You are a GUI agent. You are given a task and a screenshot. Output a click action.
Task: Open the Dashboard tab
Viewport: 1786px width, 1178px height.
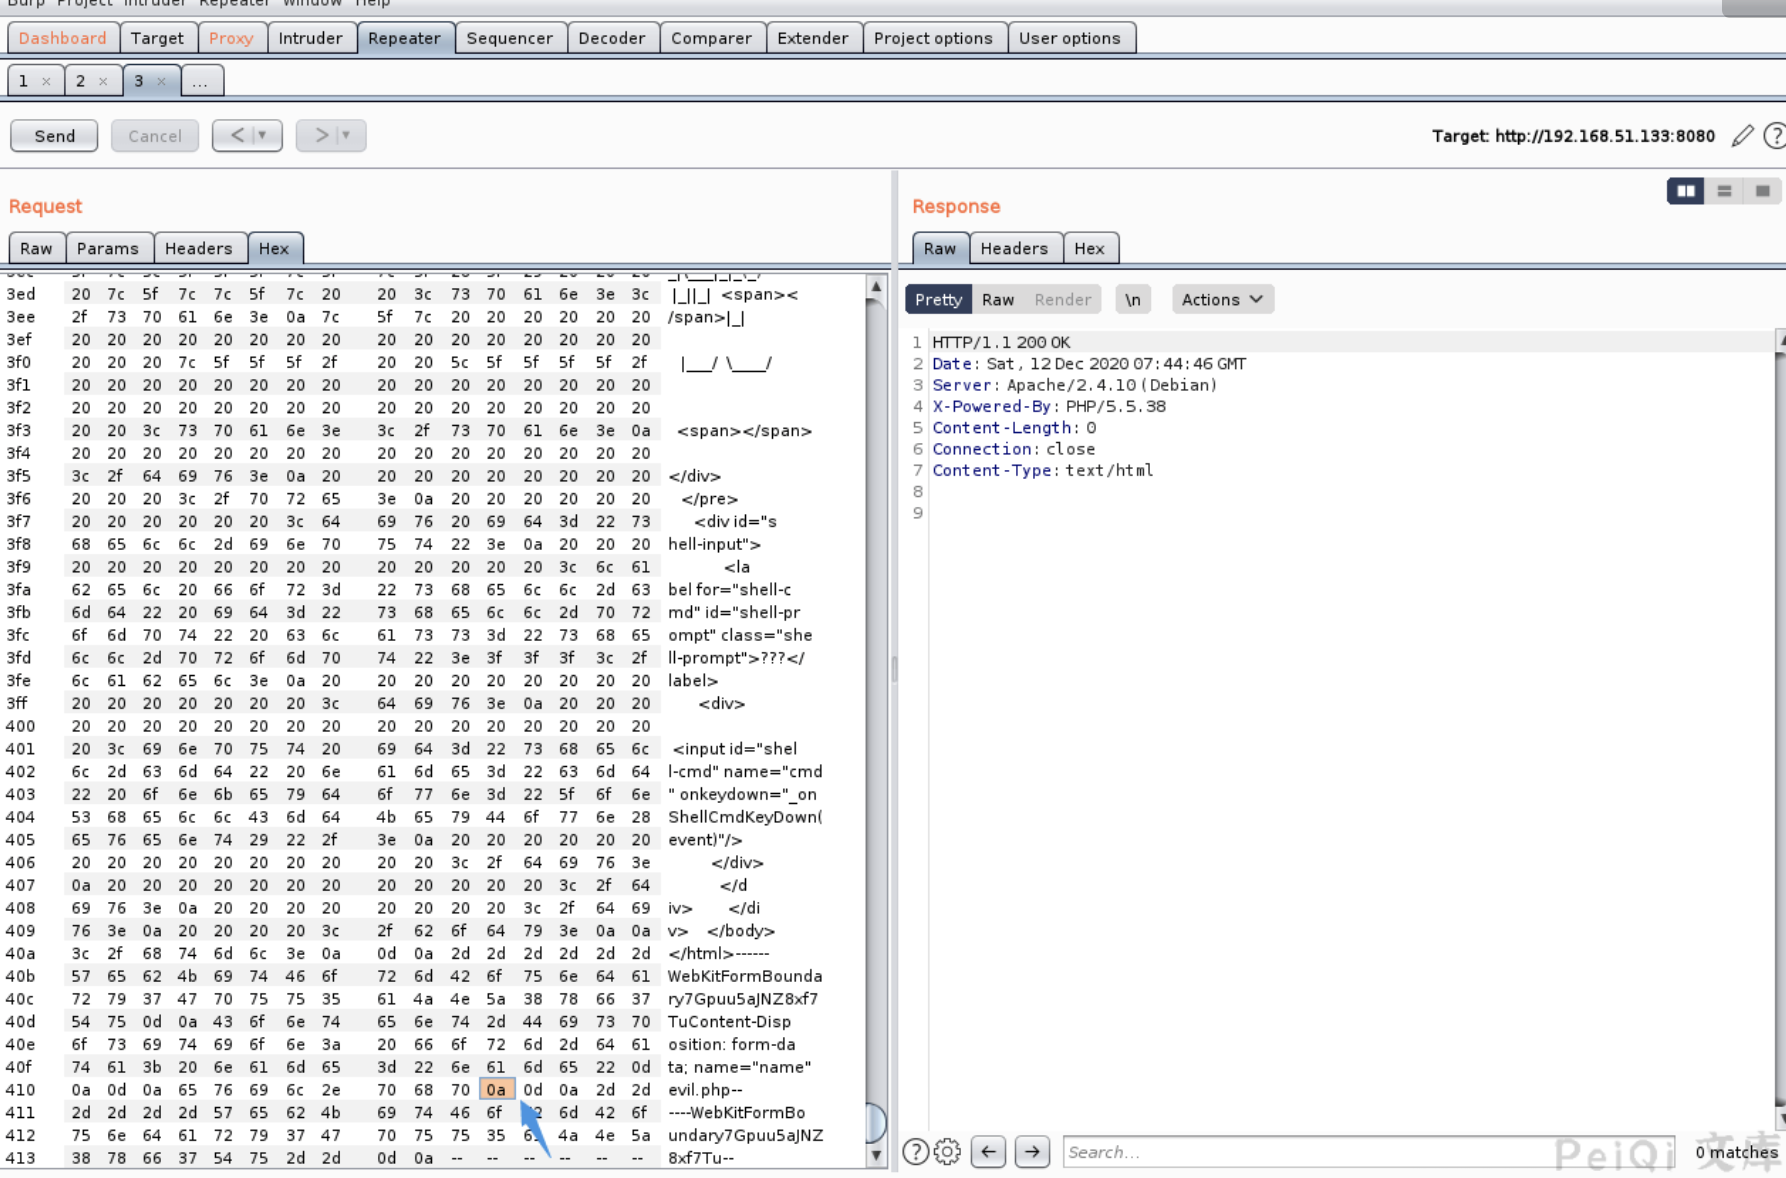pos(62,38)
